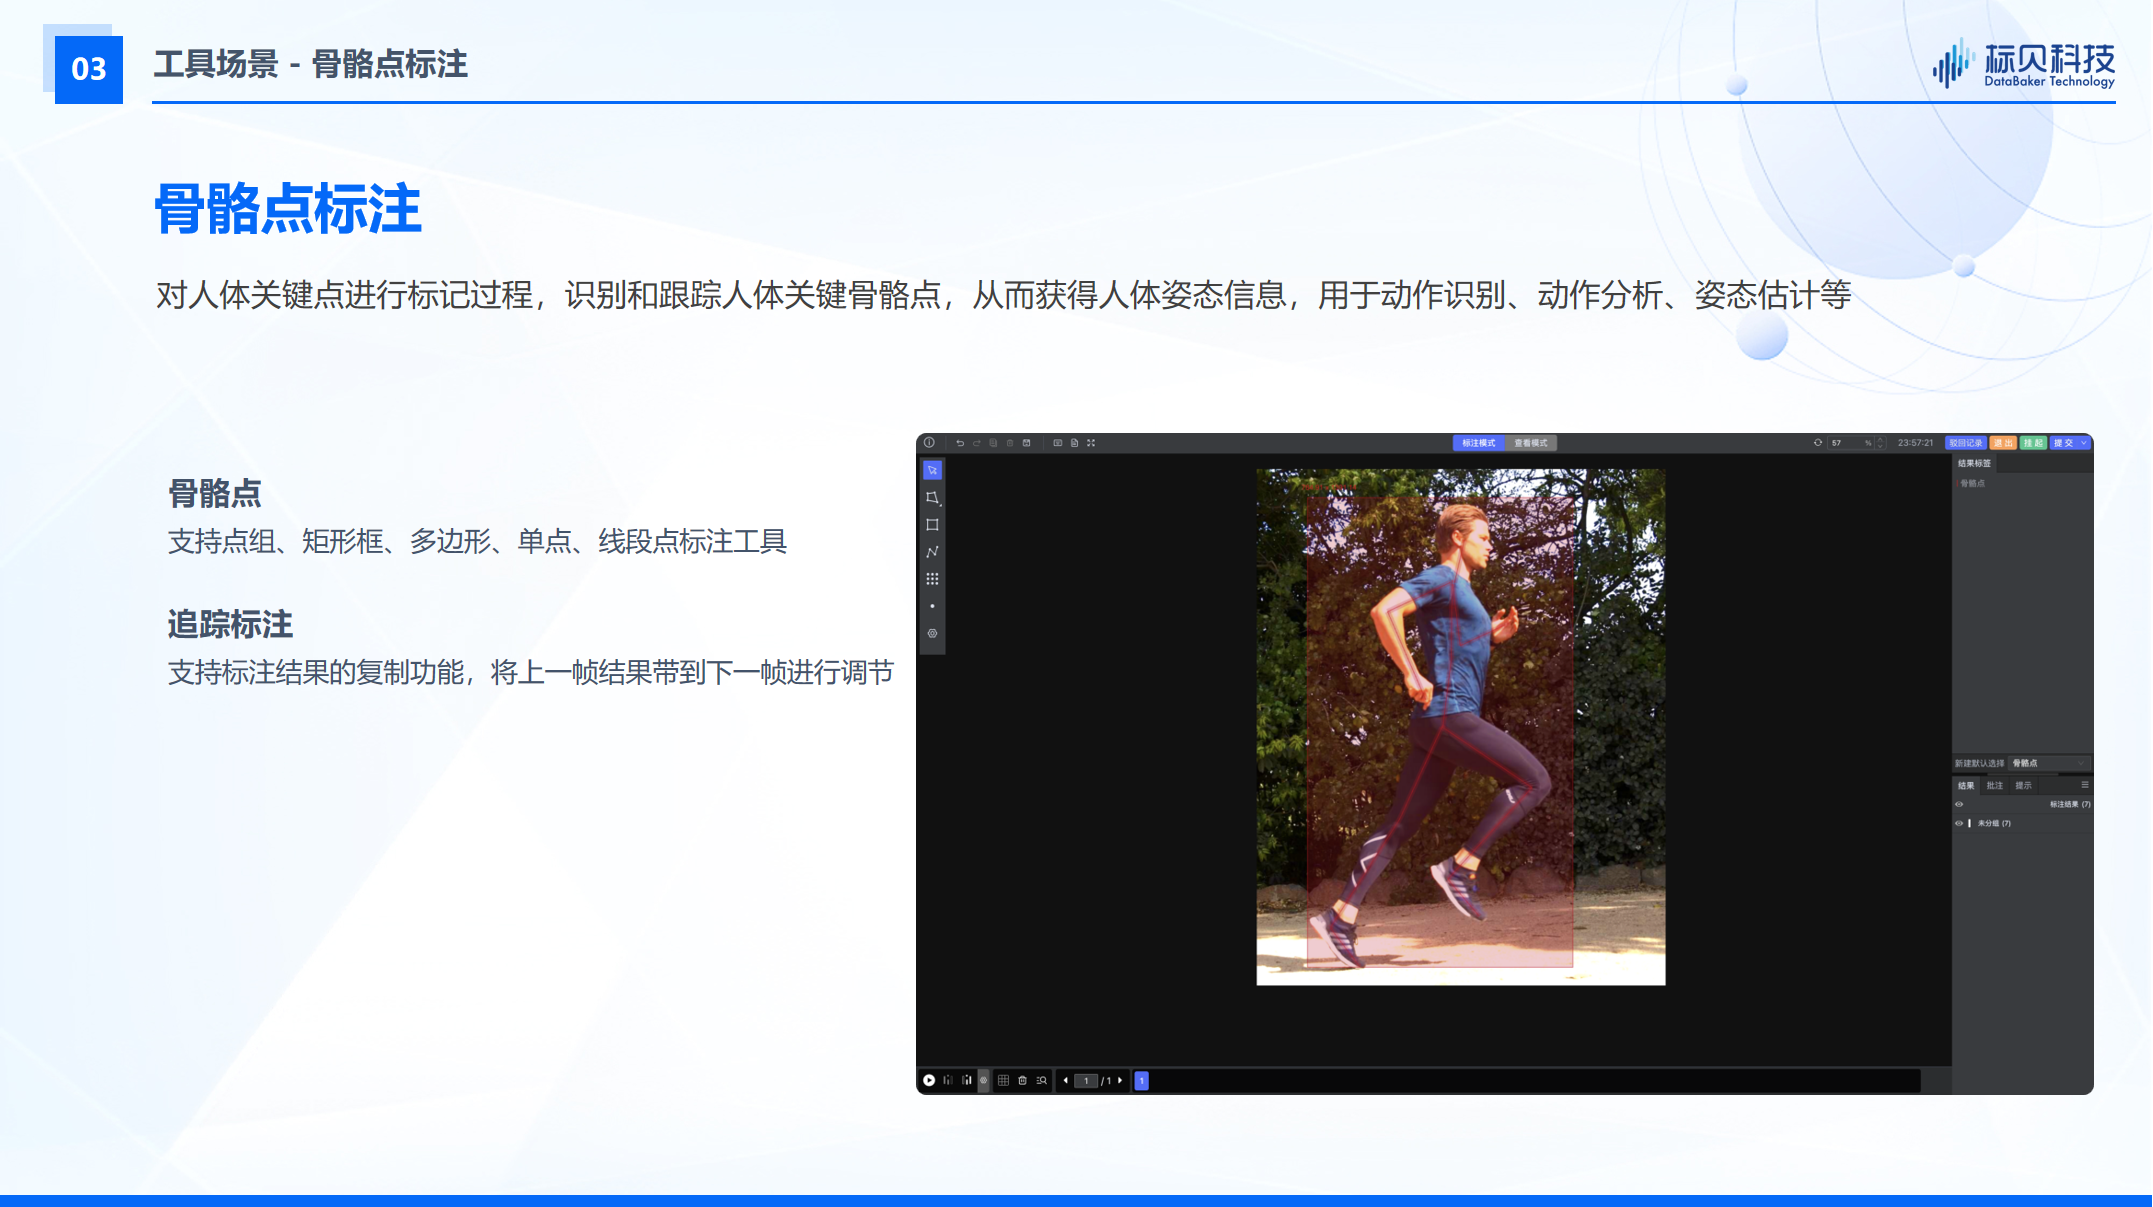Switch to 查看模式 mode
This screenshot has width=2153, height=1207.
pos(1531,443)
